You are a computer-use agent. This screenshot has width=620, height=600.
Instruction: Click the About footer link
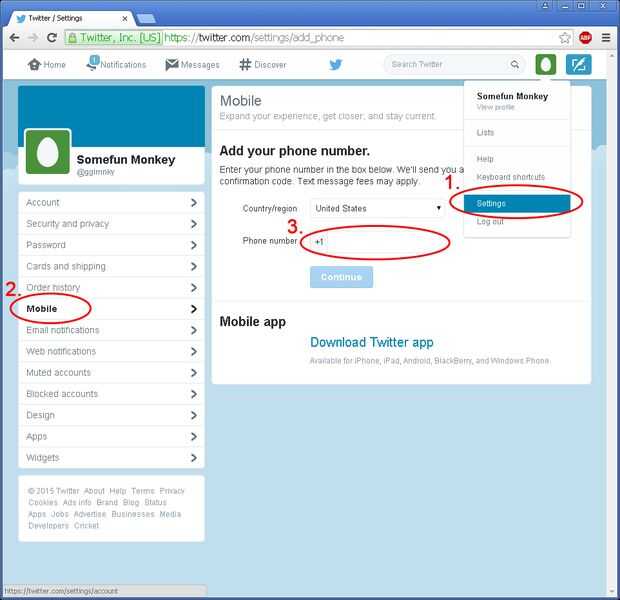[94, 491]
